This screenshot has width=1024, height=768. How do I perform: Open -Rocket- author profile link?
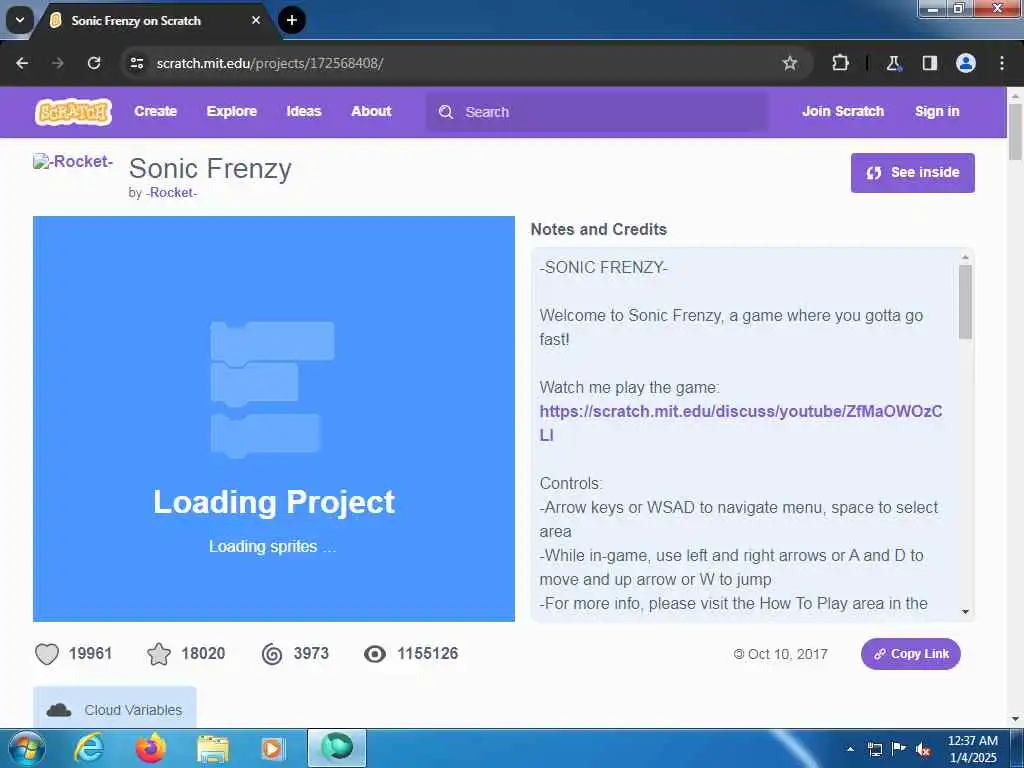point(171,193)
